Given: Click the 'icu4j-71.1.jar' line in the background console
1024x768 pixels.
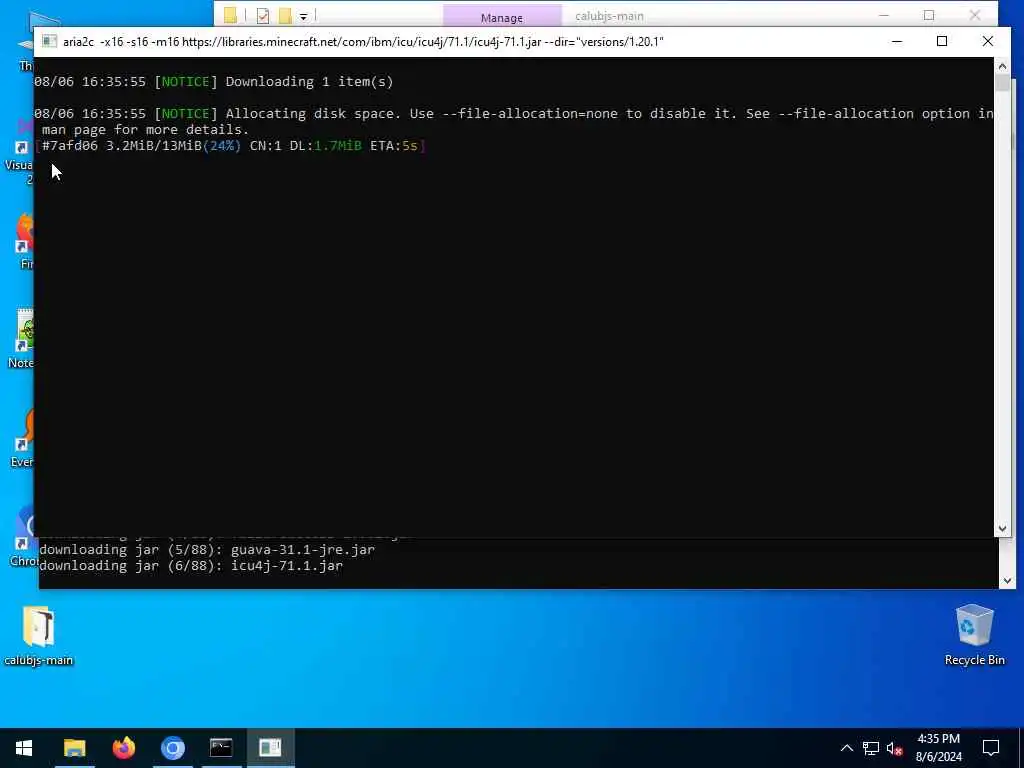Looking at the screenshot, I should [x=191, y=566].
